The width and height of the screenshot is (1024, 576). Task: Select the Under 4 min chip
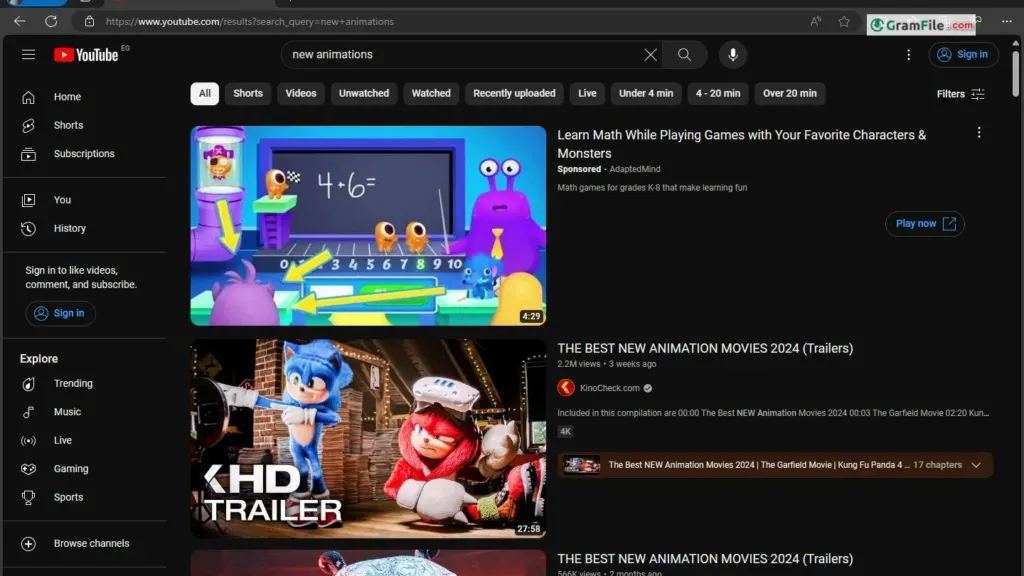[646, 93]
